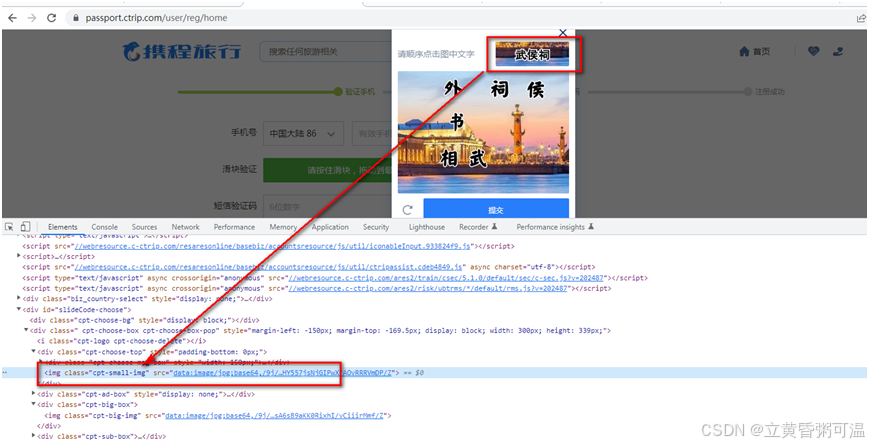869x445 pixels.
Task: Refresh the captcha with the circular arrow
Action: 408,209
